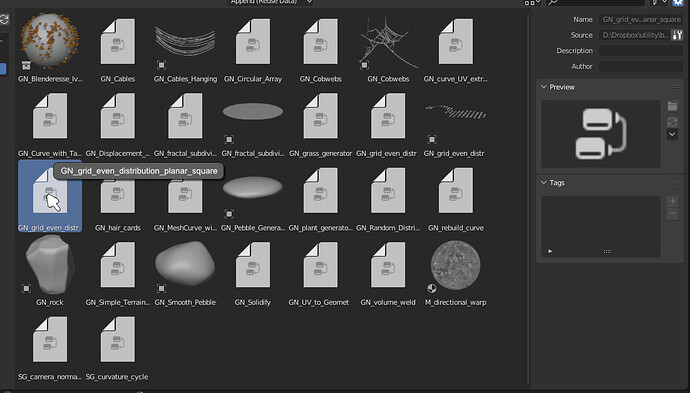The image size is (690, 393).
Task: Select the GN_UV_to_Geomet asset
Action: tap(320, 271)
